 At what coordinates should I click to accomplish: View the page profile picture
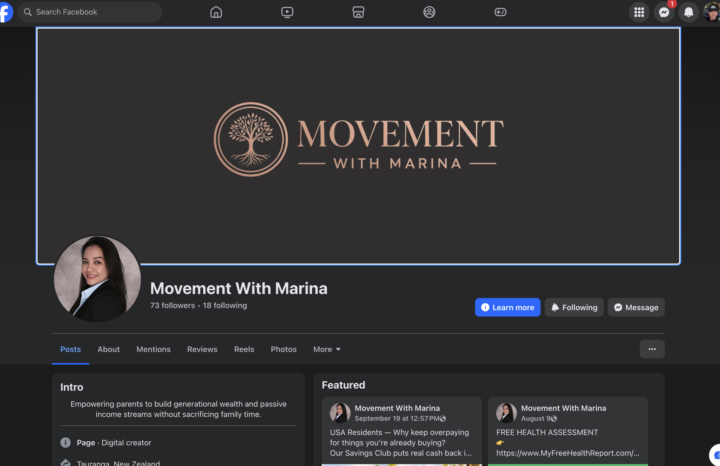97,279
